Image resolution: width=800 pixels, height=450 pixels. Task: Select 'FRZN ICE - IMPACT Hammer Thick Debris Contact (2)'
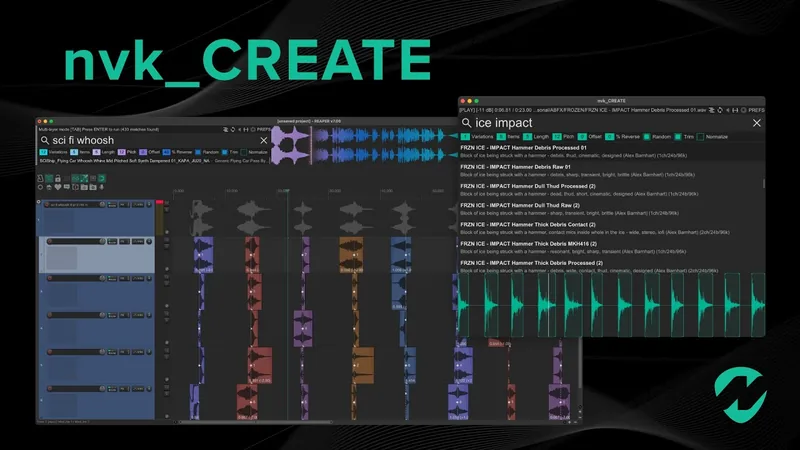pos(610,228)
